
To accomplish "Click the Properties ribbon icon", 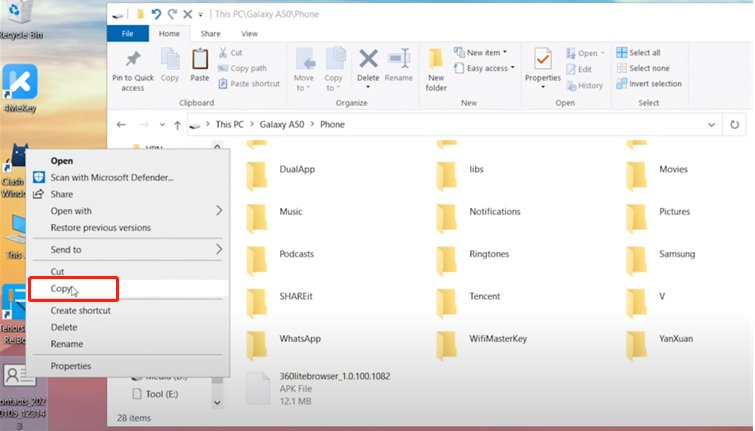I will point(543,60).
